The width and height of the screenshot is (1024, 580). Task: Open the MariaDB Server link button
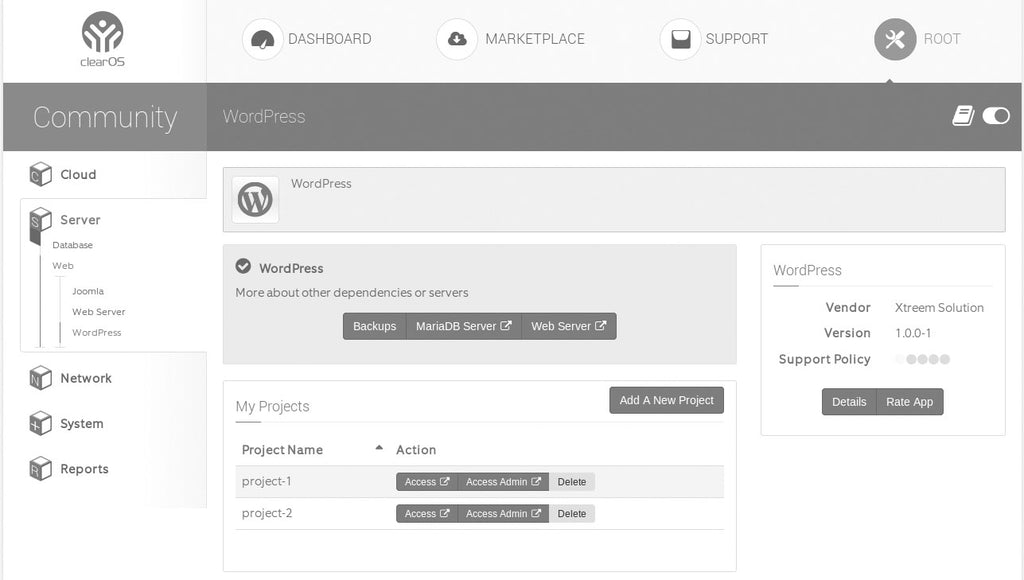464,326
